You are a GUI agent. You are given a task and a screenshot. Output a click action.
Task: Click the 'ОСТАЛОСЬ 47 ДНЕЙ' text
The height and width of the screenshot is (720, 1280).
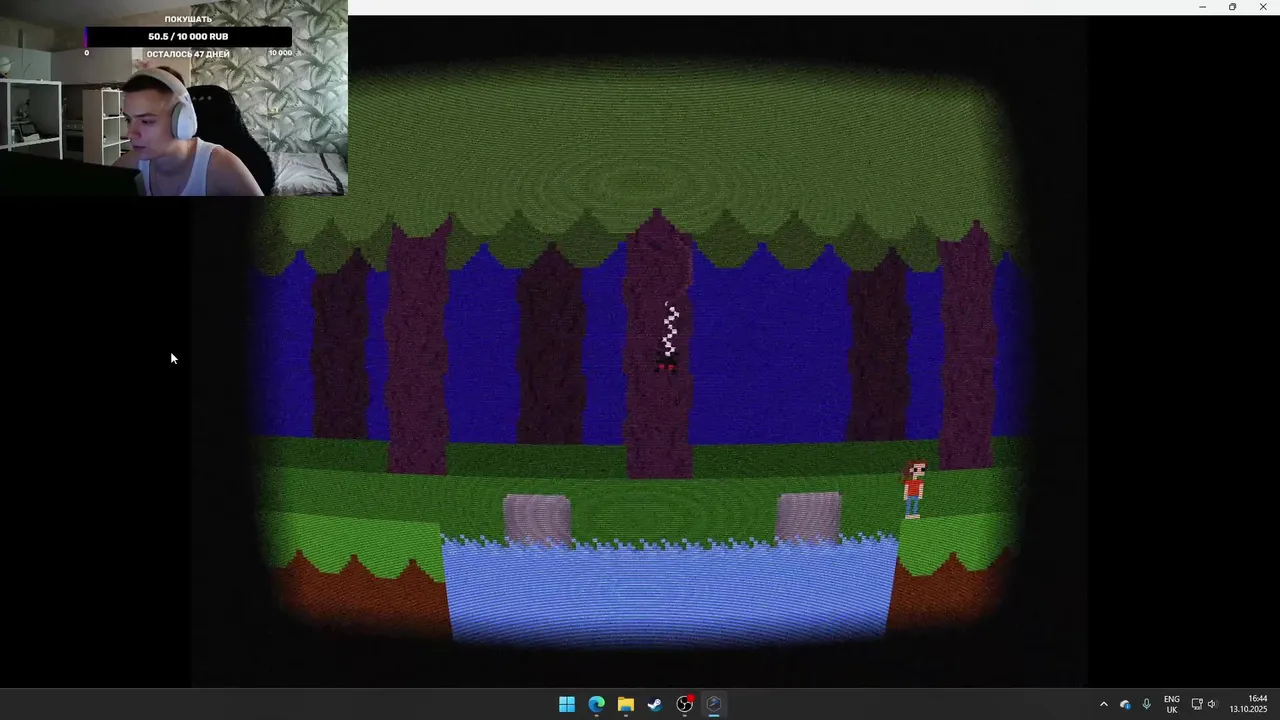tap(188, 54)
